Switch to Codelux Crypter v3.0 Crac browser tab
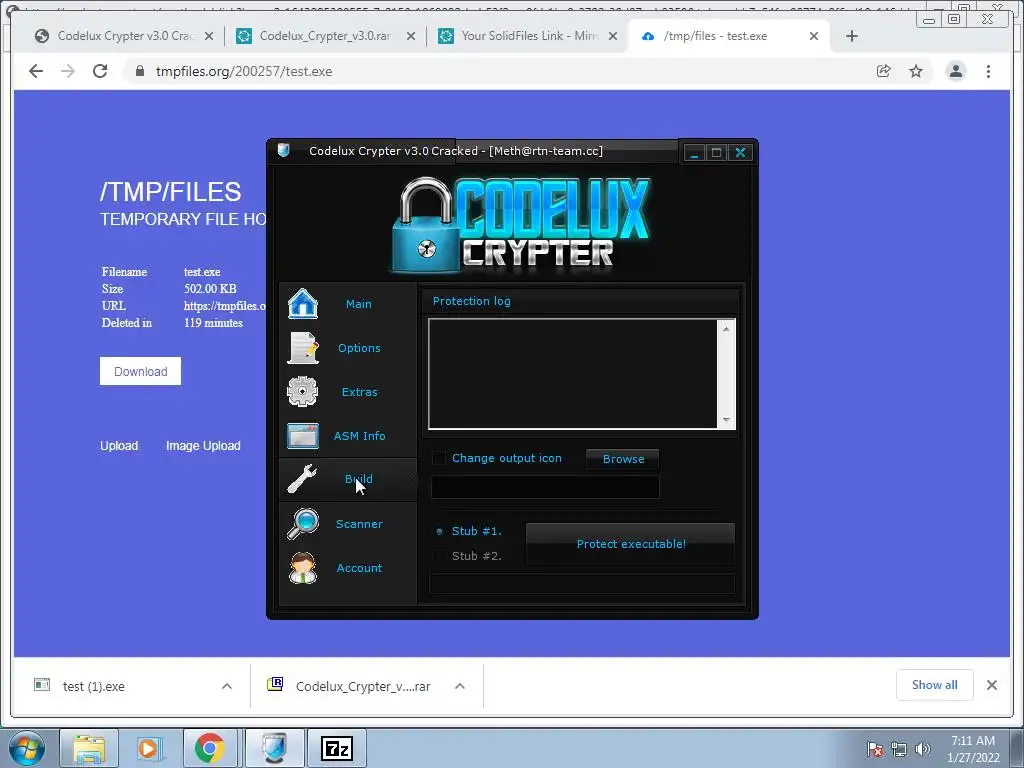1024x768 pixels. [124, 36]
